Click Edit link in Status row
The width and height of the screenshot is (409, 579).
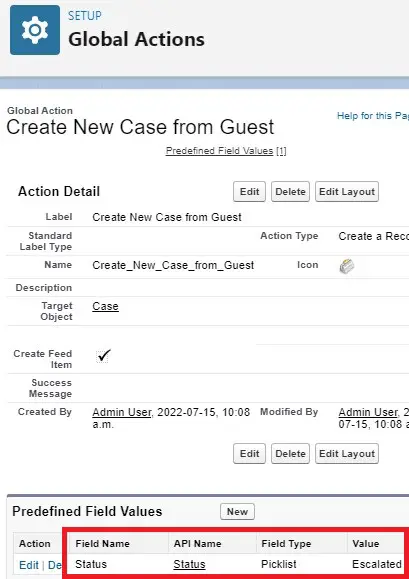29,565
